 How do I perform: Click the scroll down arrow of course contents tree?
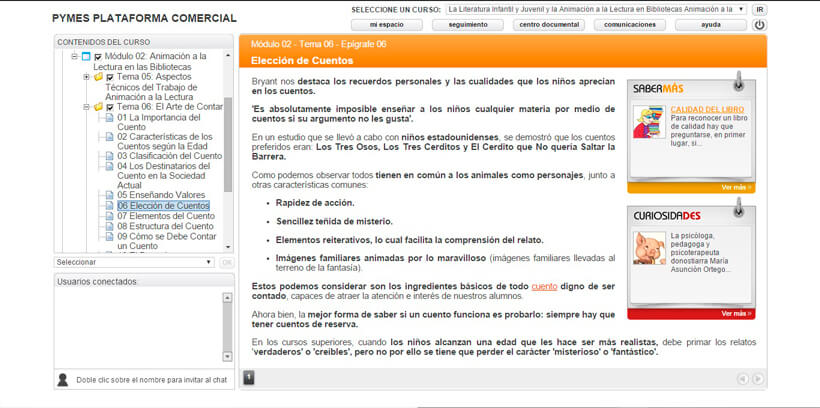[x=227, y=247]
